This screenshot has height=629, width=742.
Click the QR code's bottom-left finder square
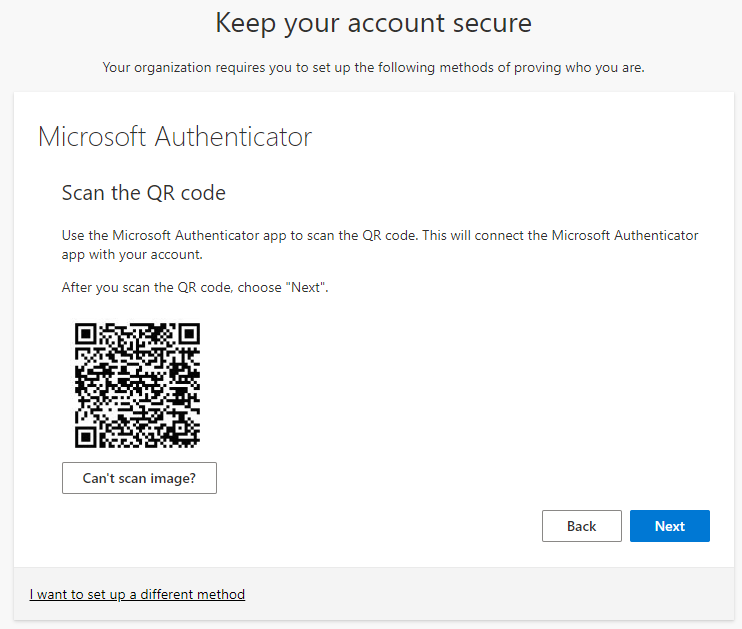coord(86,437)
